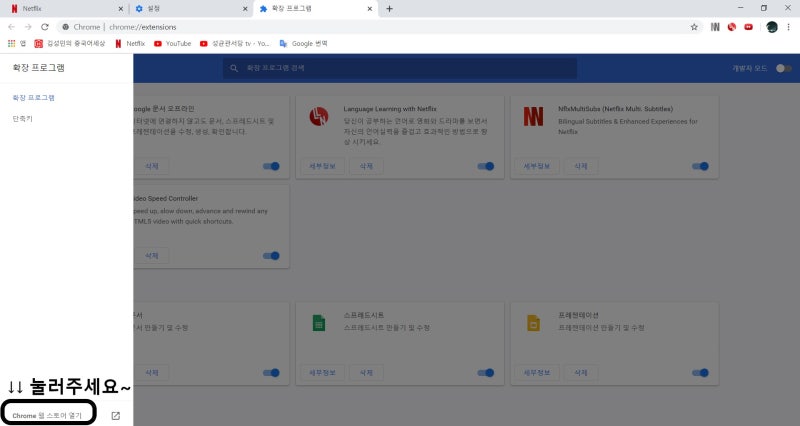Open the Chrome three-dot menu
This screenshot has height=426, width=800.
[788, 27]
